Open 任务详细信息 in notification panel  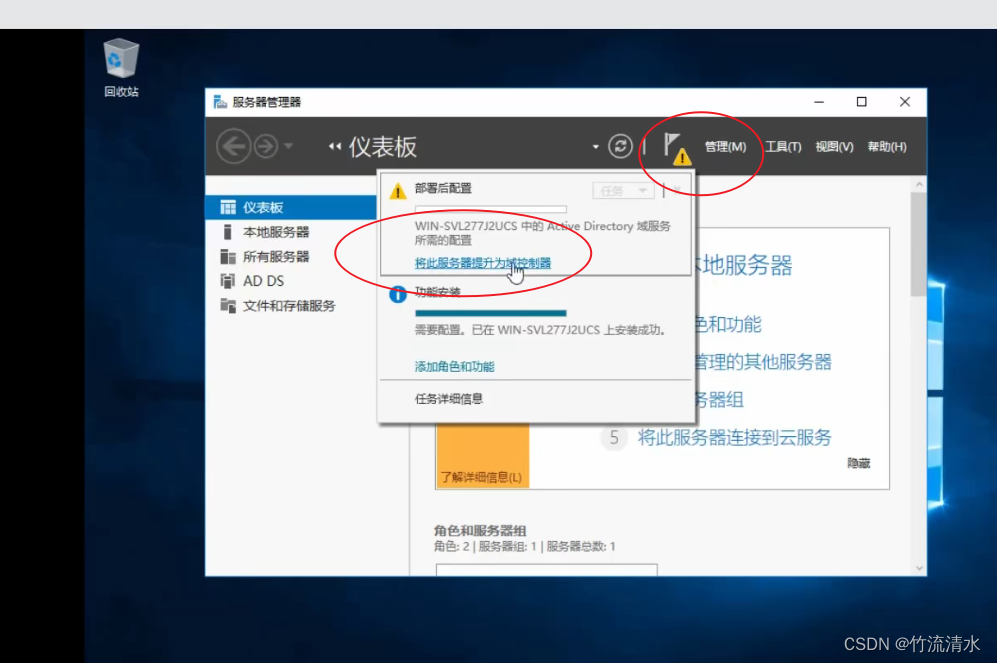449,399
